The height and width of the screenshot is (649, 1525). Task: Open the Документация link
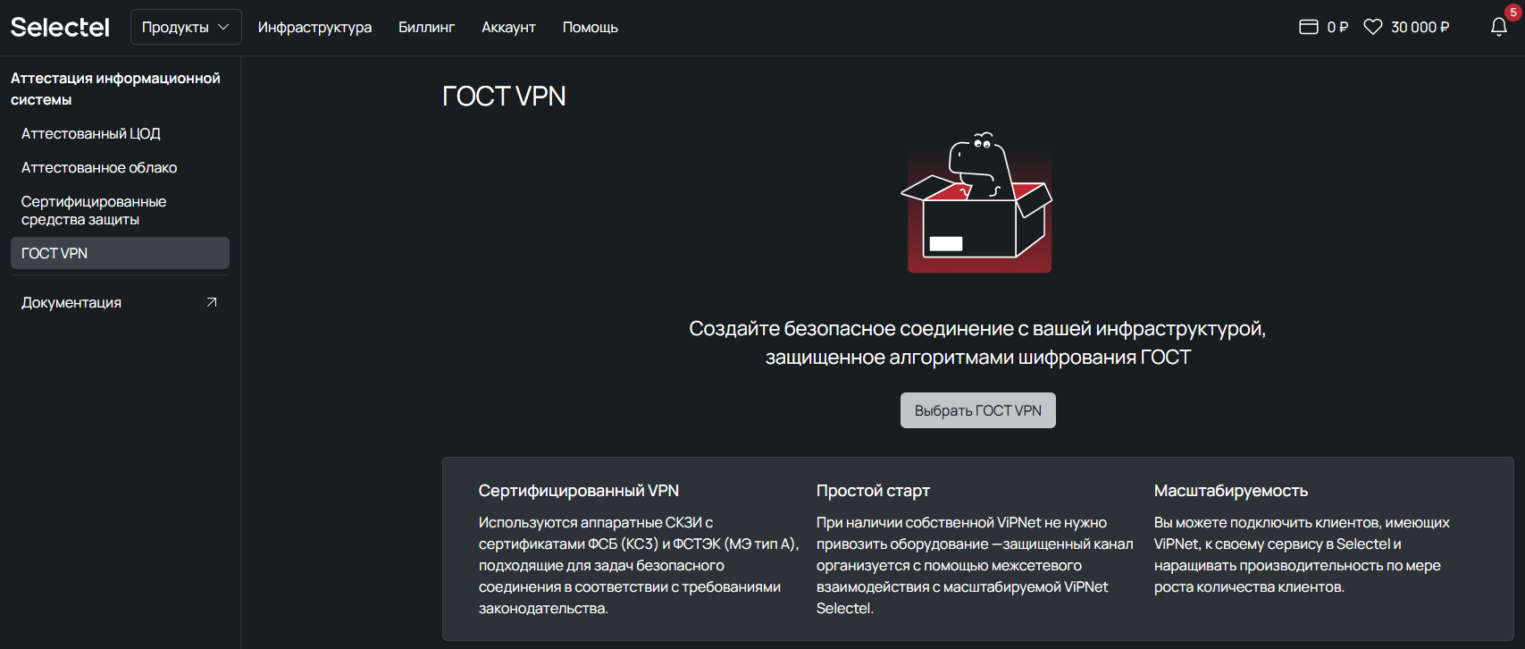(x=71, y=302)
